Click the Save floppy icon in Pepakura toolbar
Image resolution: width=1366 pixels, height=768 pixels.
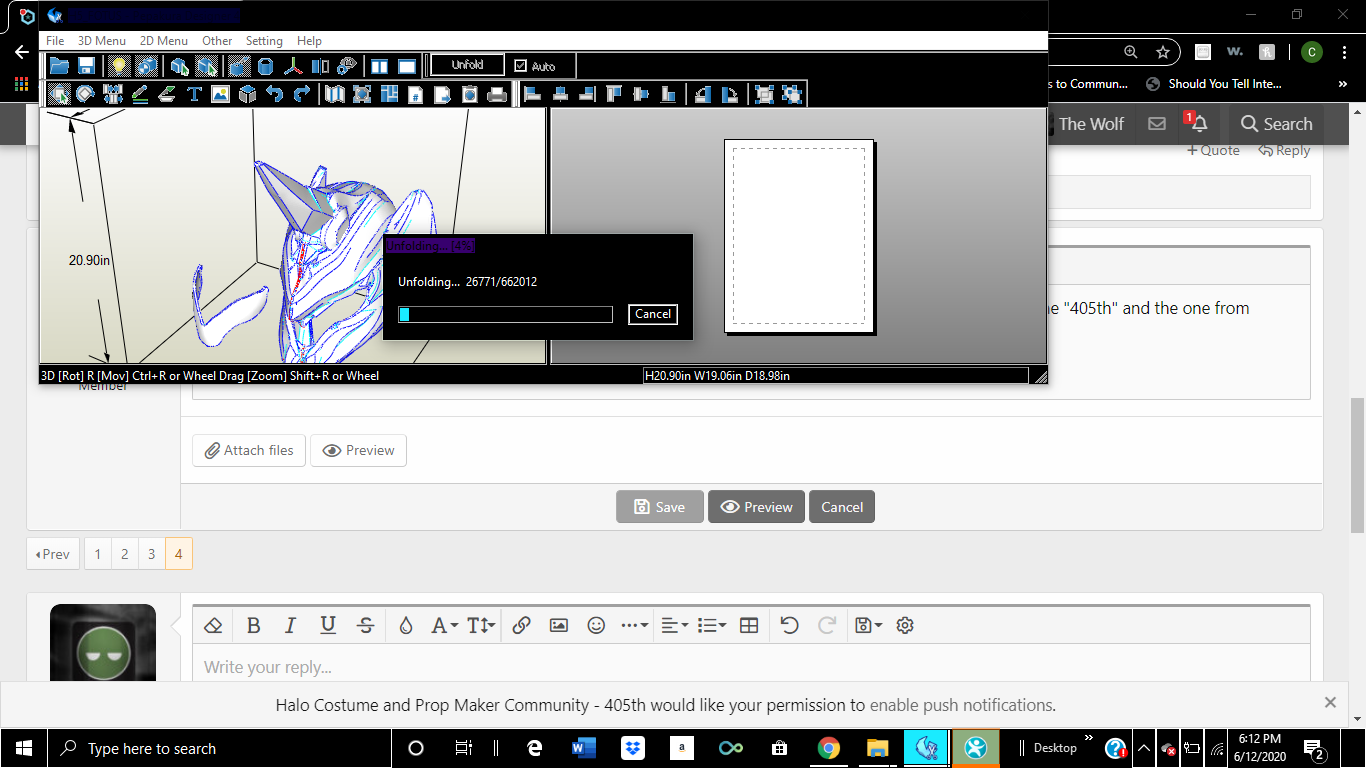click(x=87, y=66)
